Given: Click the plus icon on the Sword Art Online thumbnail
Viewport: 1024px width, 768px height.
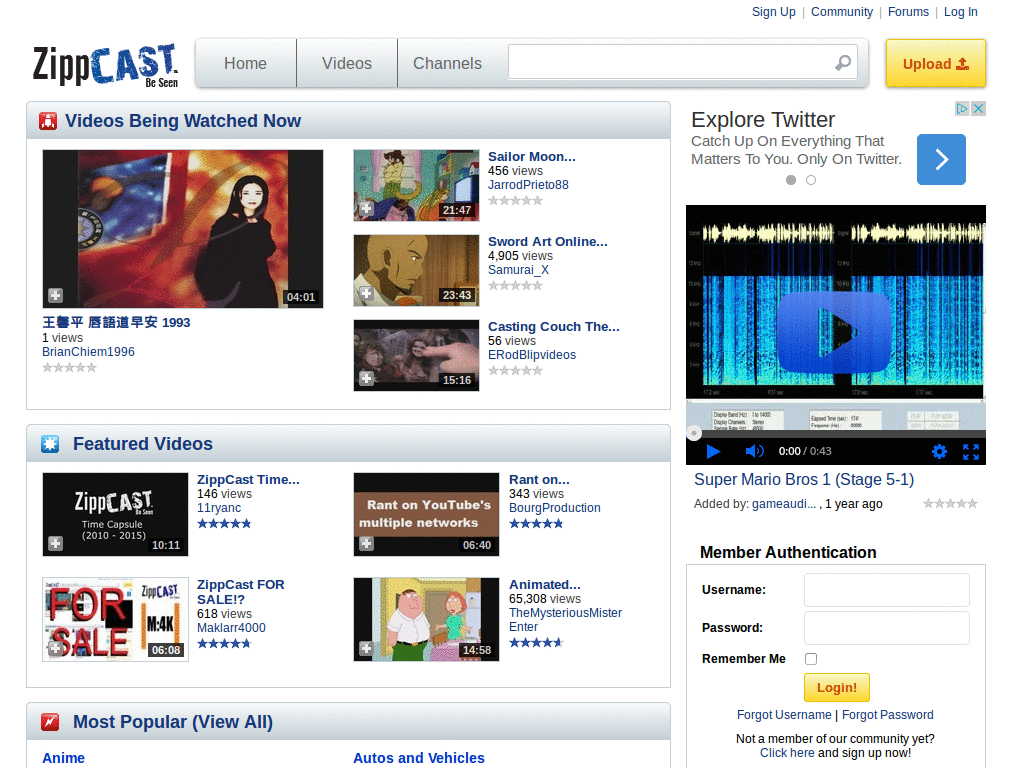Looking at the screenshot, I should coord(366,293).
